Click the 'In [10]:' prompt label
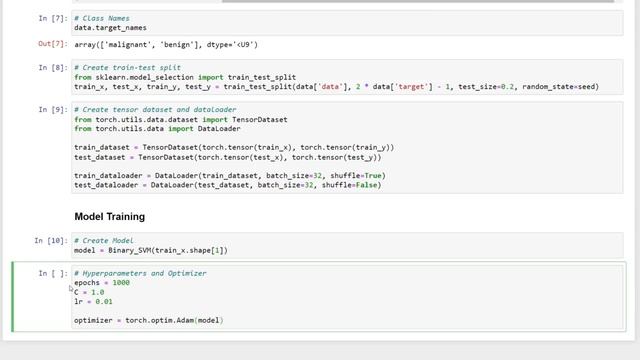 coord(51,241)
